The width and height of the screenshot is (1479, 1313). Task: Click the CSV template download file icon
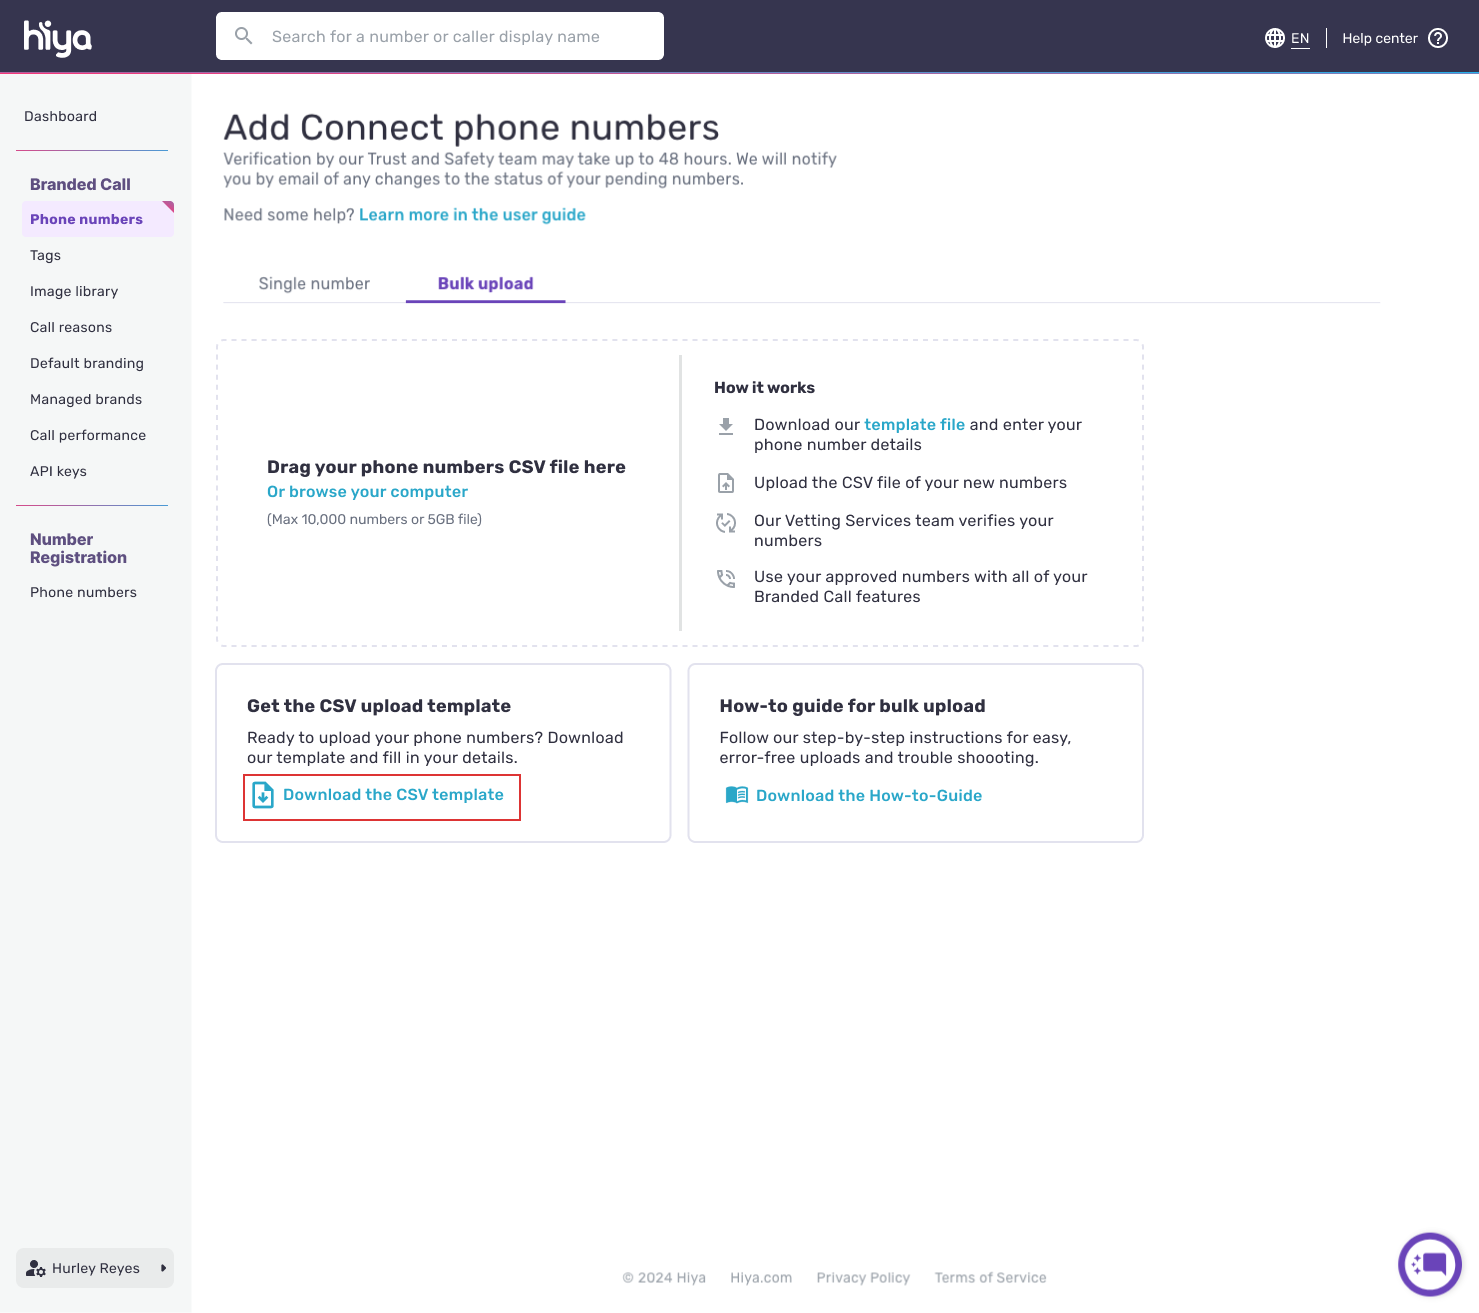coord(263,795)
